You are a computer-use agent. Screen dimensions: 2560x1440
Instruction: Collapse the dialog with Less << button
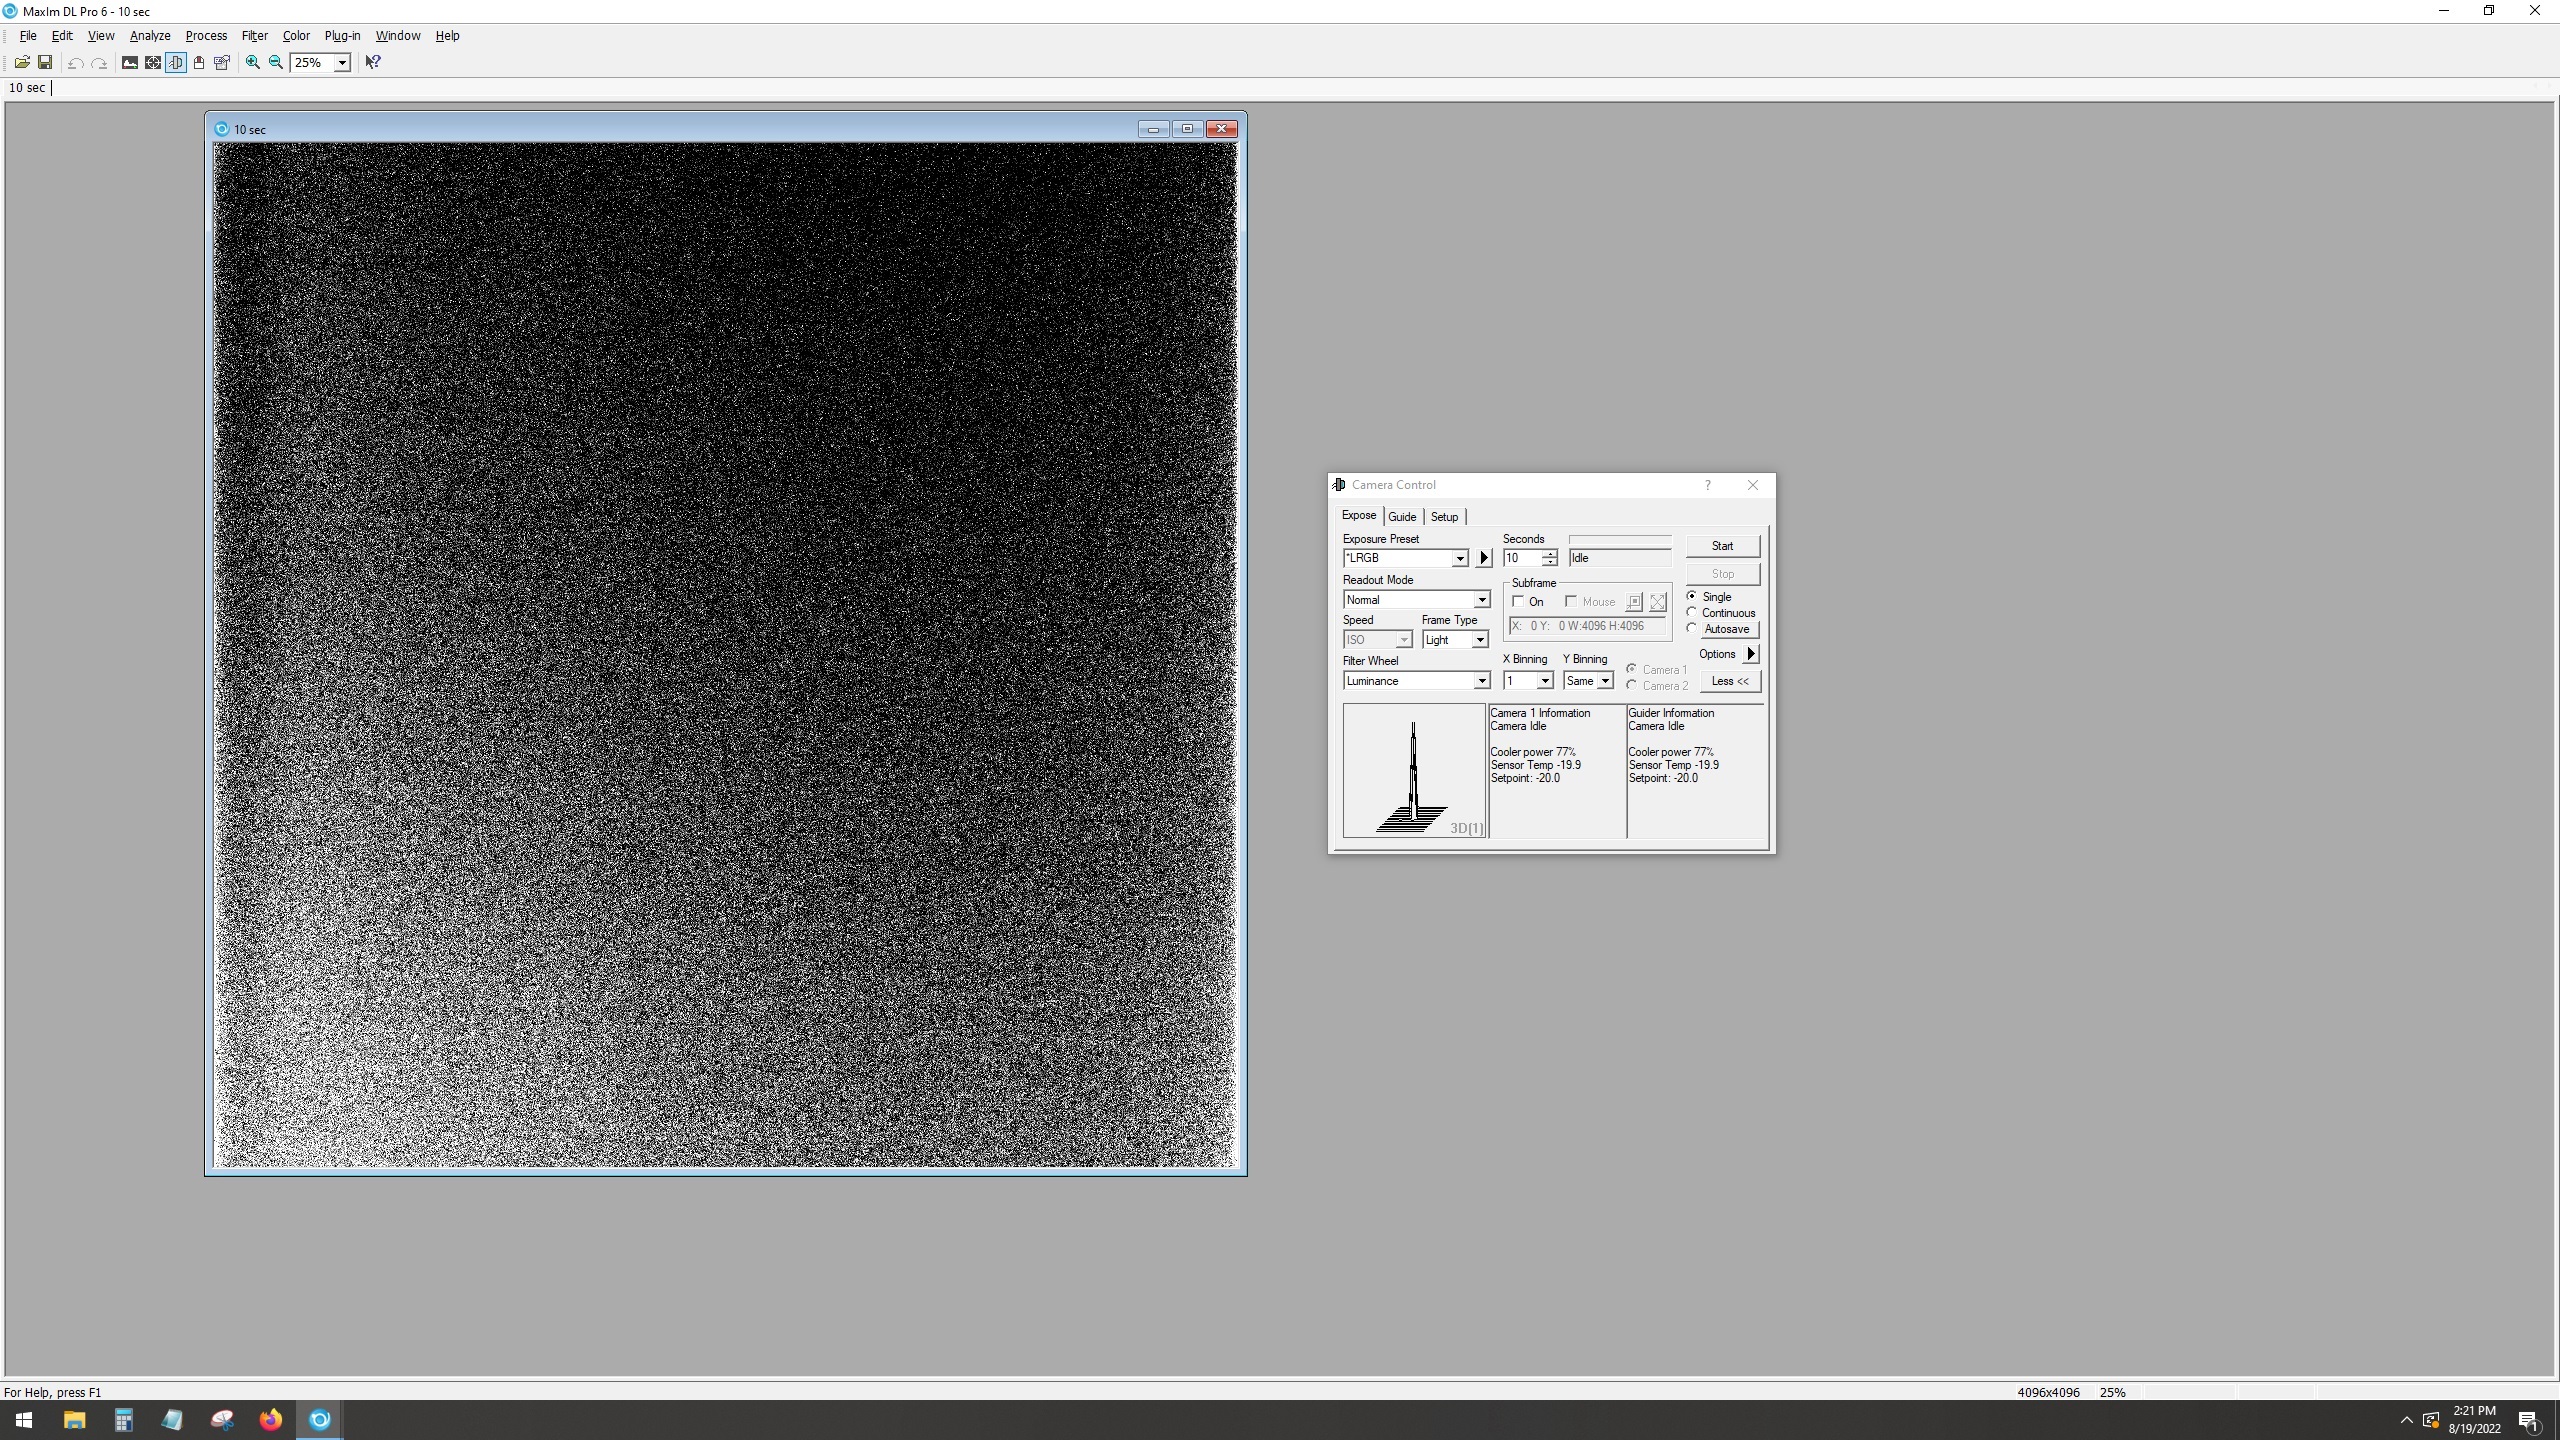pos(1730,681)
